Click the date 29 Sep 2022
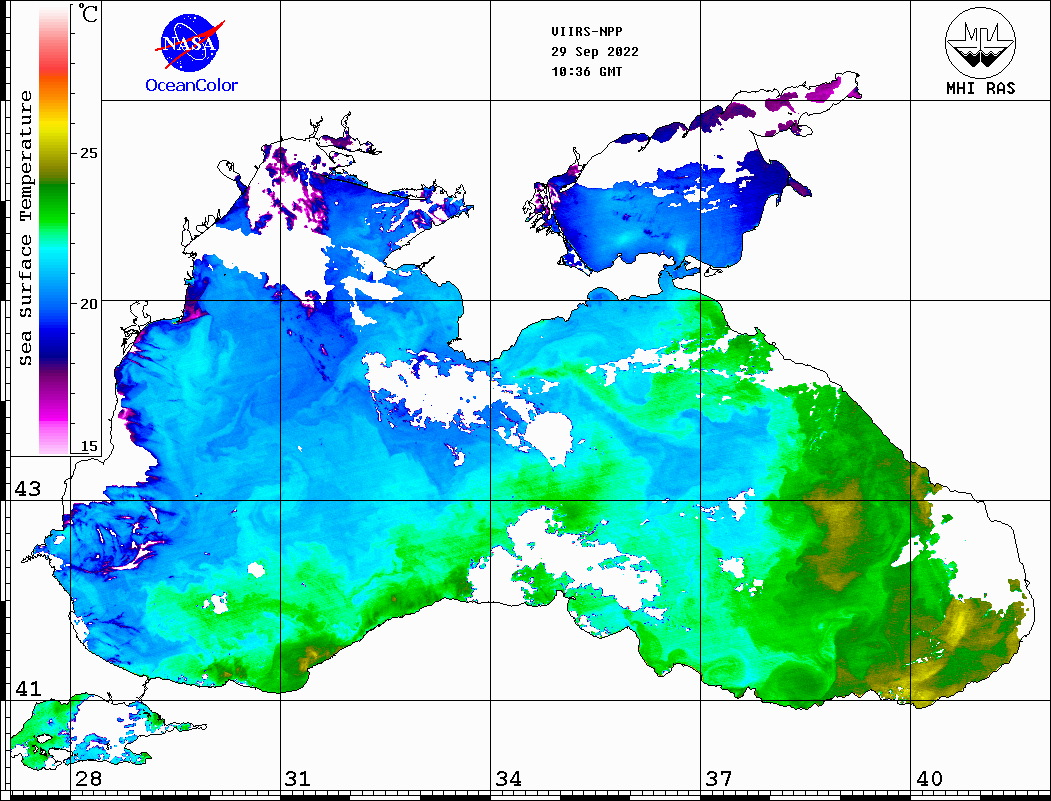 (595, 52)
